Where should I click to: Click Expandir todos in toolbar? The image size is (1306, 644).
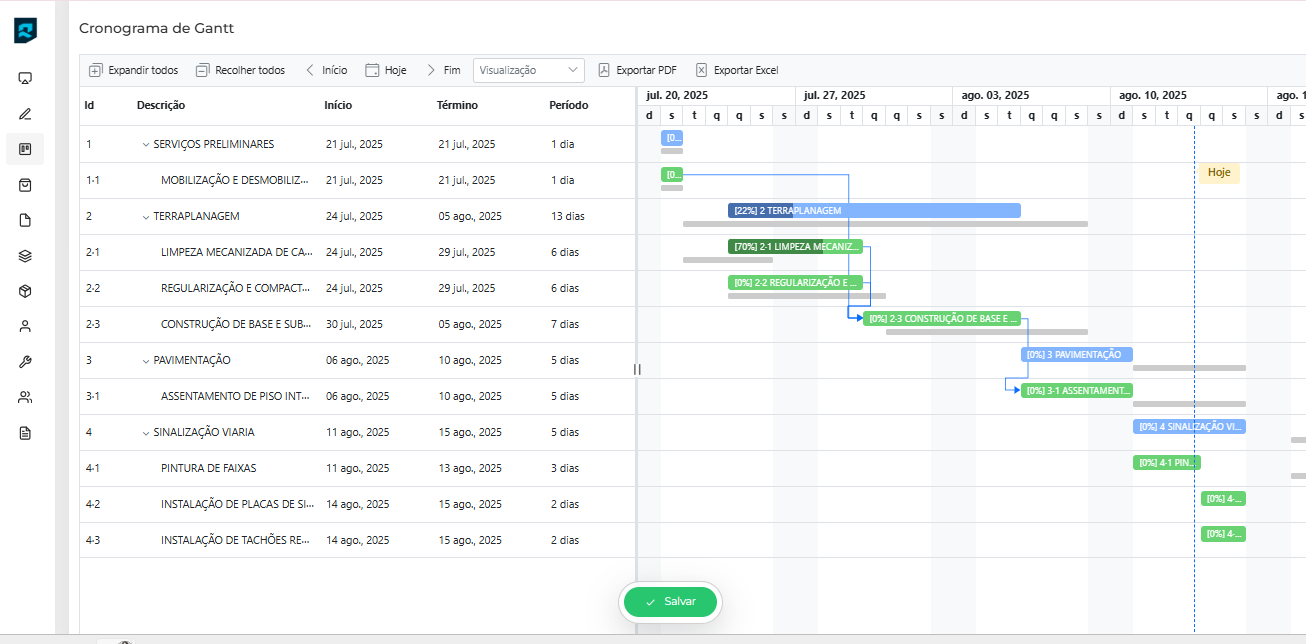134,70
